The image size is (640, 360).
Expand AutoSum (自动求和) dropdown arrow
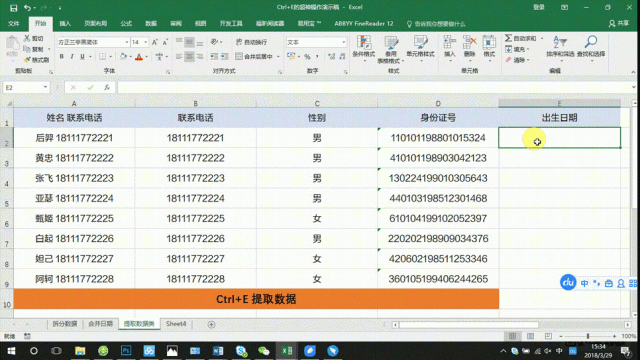click(x=542, y=38)
